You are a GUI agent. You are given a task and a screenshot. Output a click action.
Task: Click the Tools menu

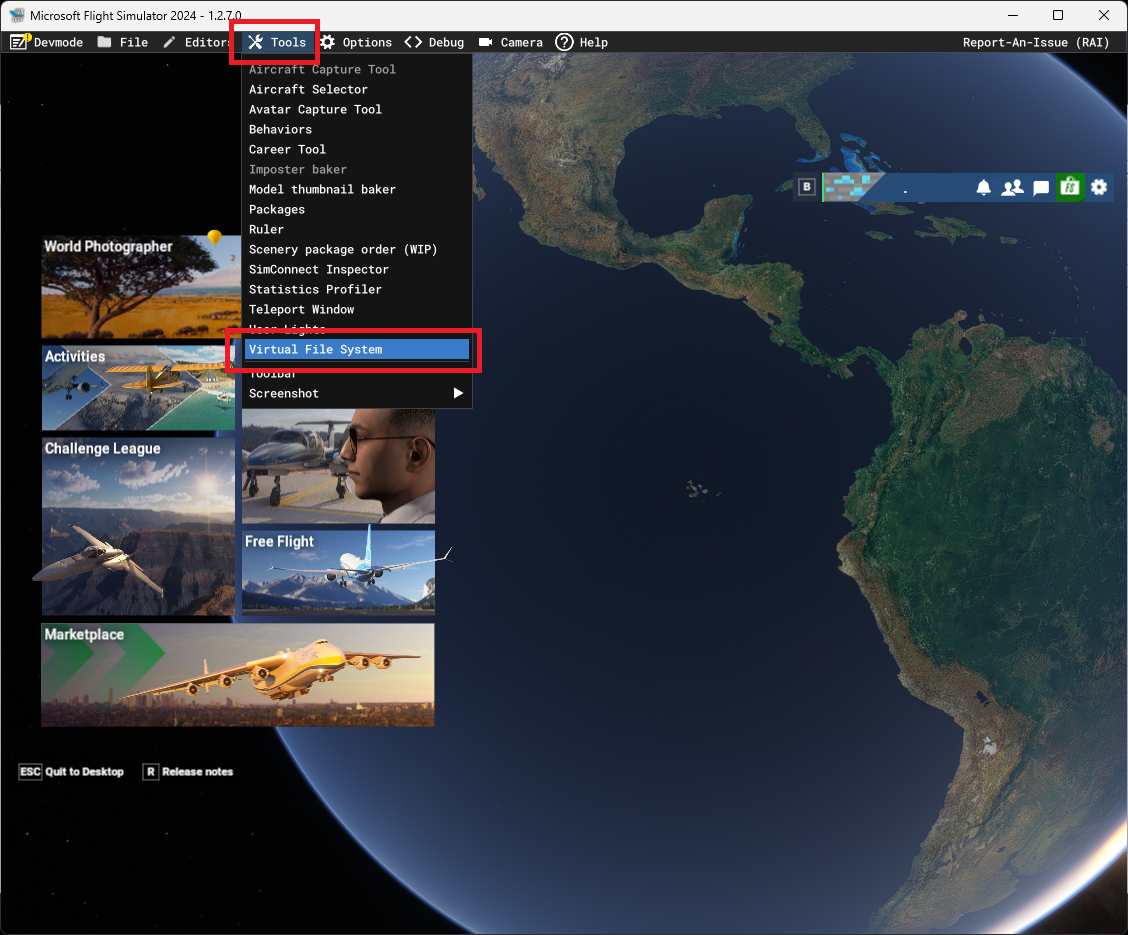tap(277, 42)
